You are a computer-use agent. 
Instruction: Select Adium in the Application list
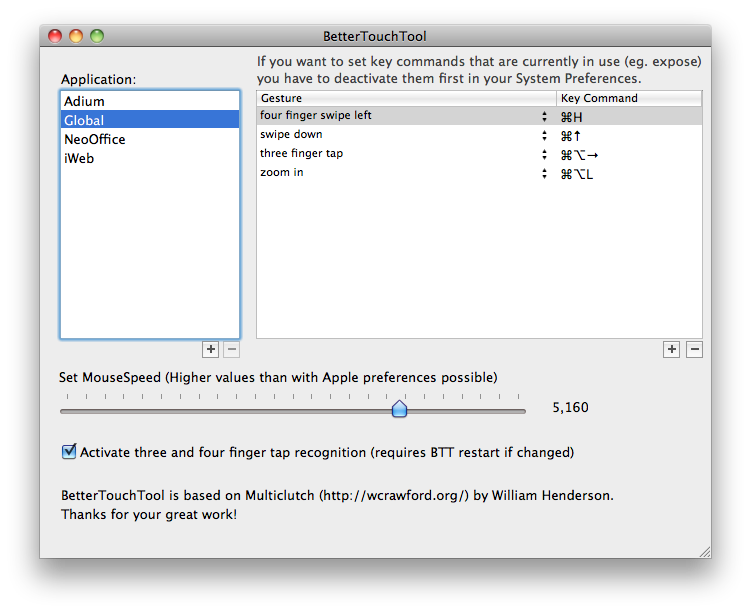pos(150,101)
